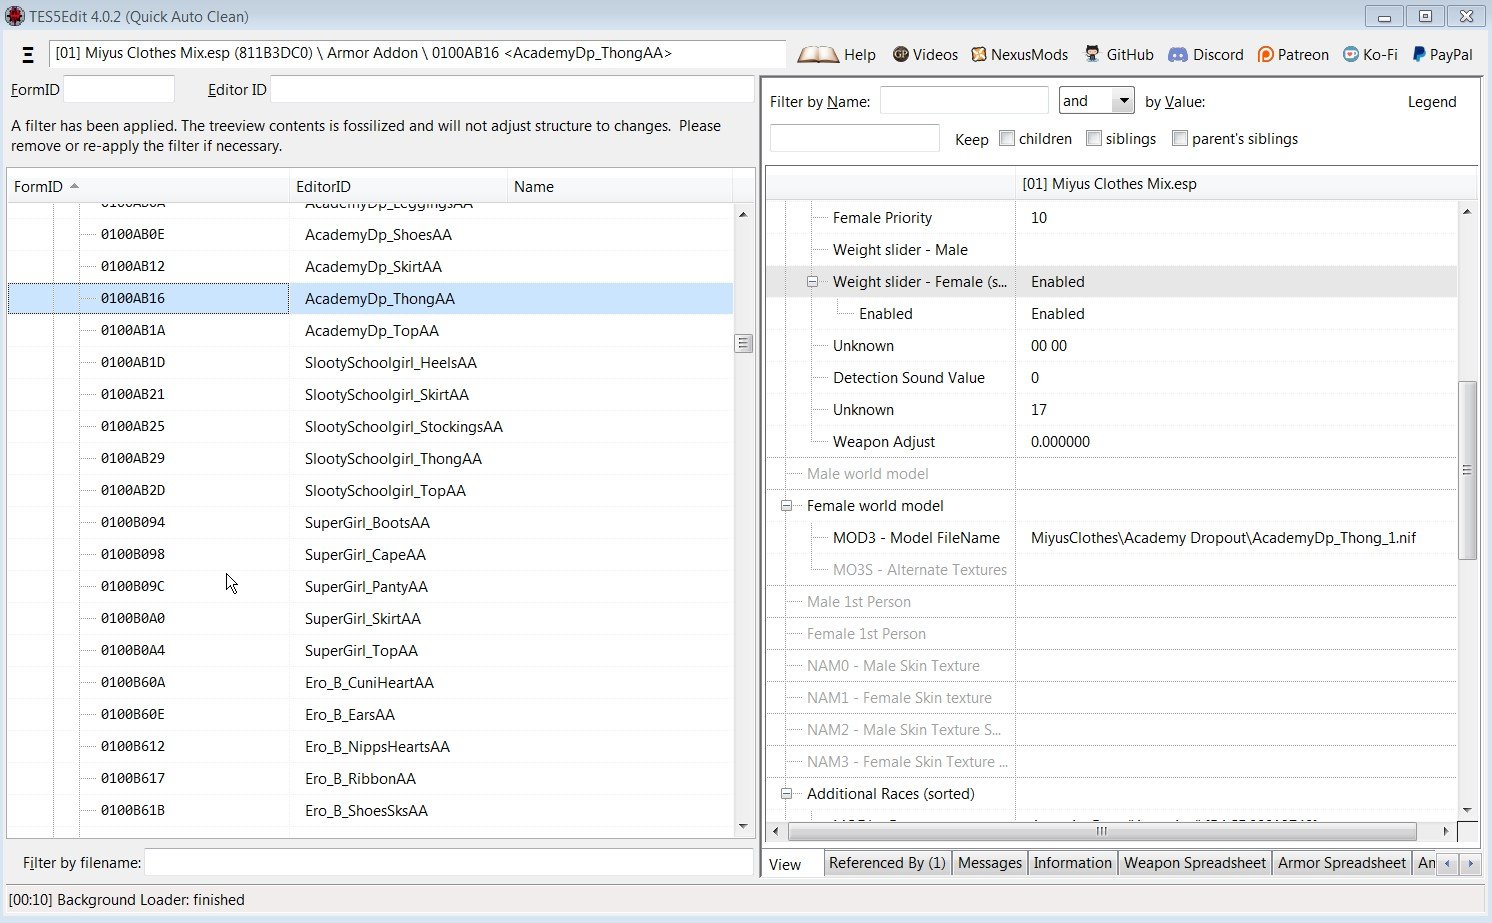Collapse the Female world model node
This screenshot has height=923, width=1492.
pyautogui.click(x=786, y=506)
